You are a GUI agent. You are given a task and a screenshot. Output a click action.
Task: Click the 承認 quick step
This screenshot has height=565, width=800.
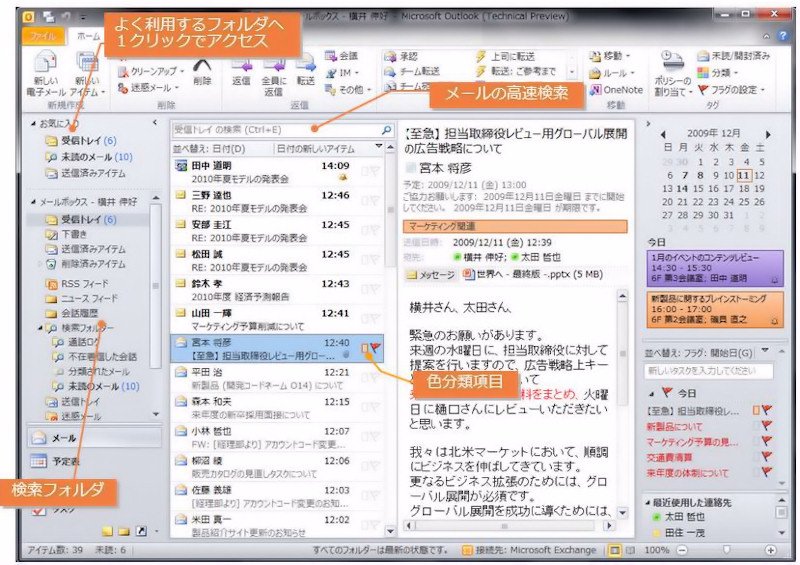[402, 56]
